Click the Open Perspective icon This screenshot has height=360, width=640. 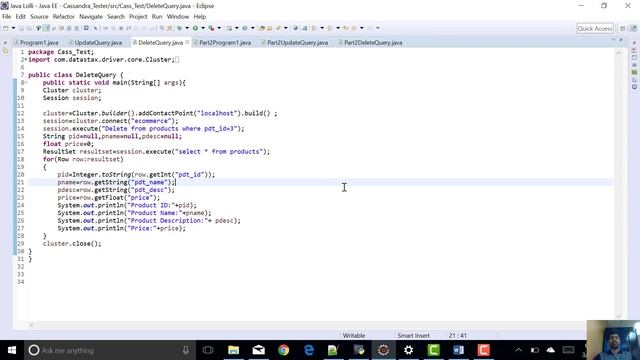pos(622,29)
